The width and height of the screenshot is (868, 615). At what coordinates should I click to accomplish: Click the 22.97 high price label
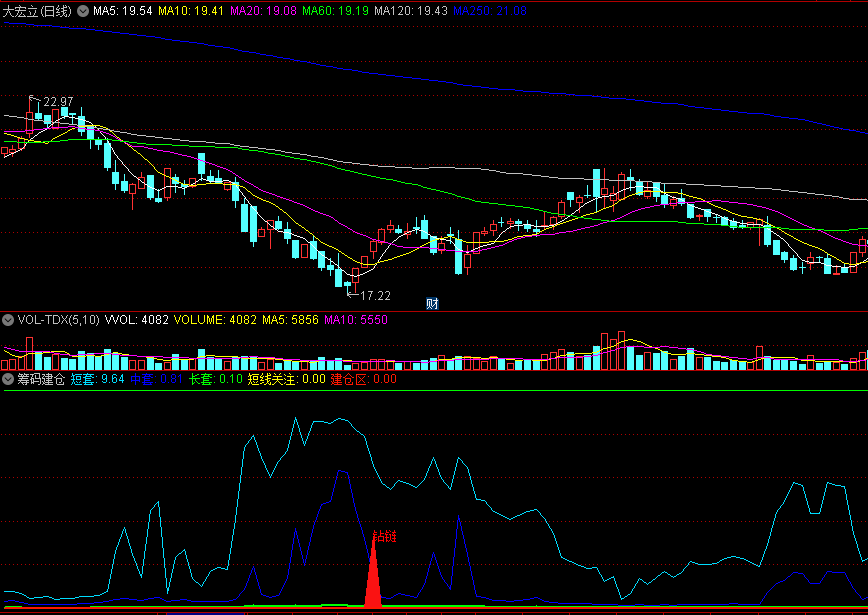coord(58,102)
